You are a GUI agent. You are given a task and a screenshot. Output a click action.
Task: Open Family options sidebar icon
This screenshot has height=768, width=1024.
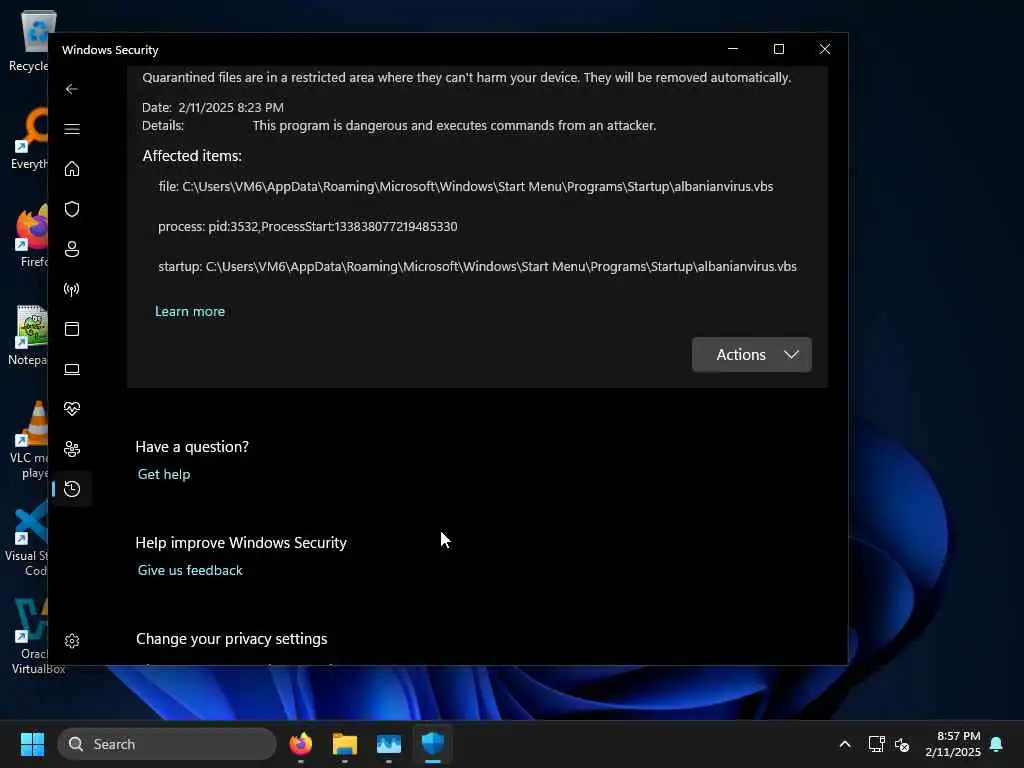(72, 449)
